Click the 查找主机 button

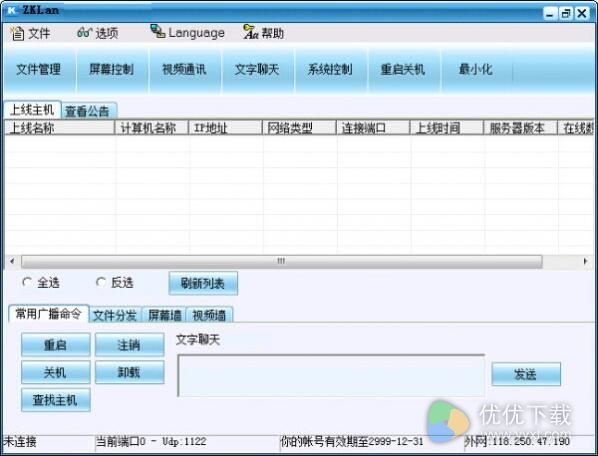(56, 400)
